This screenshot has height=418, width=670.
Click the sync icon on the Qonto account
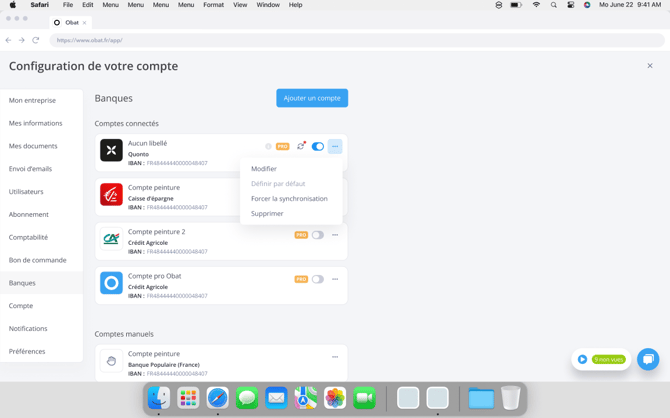301,146
